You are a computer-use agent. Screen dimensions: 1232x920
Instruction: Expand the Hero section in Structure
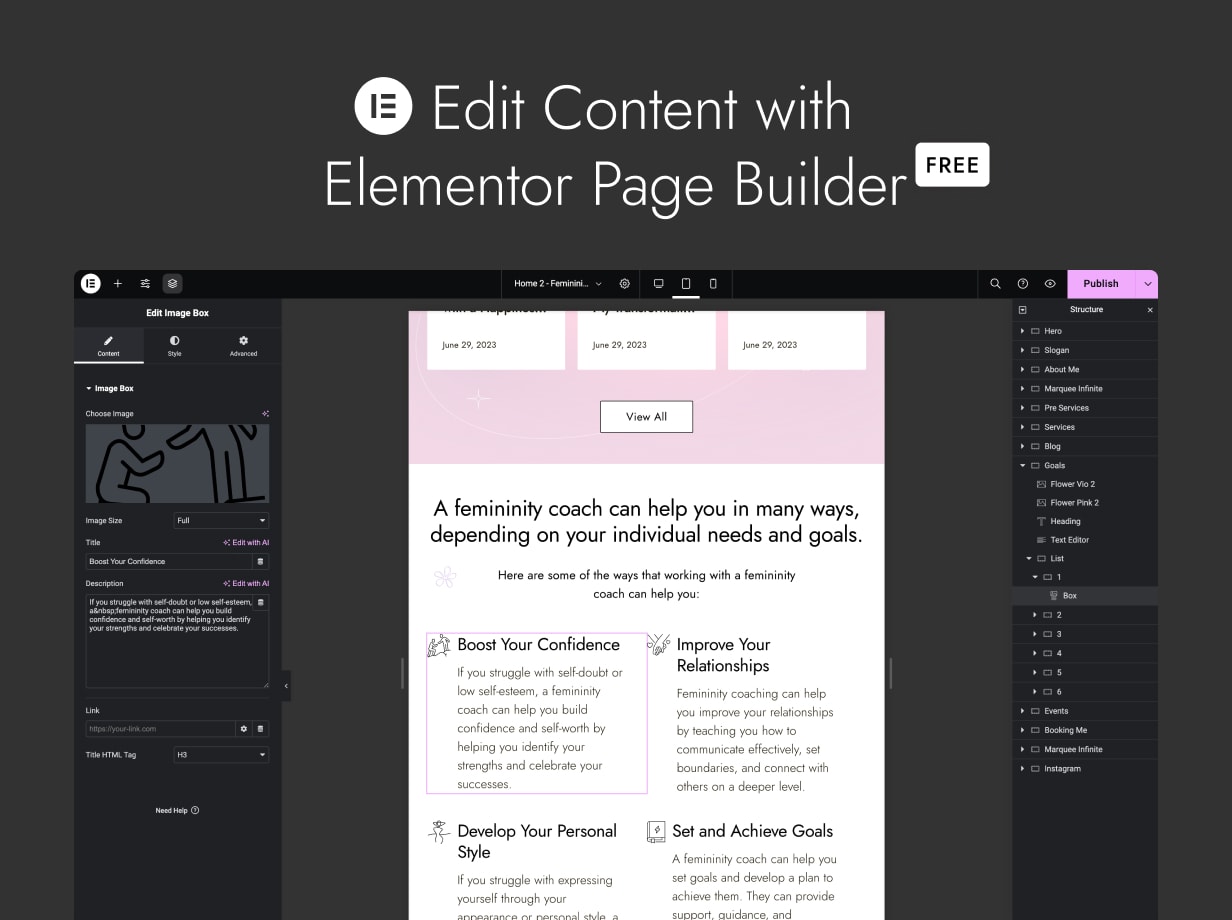pyautogui.click(x=1022, y=331)
